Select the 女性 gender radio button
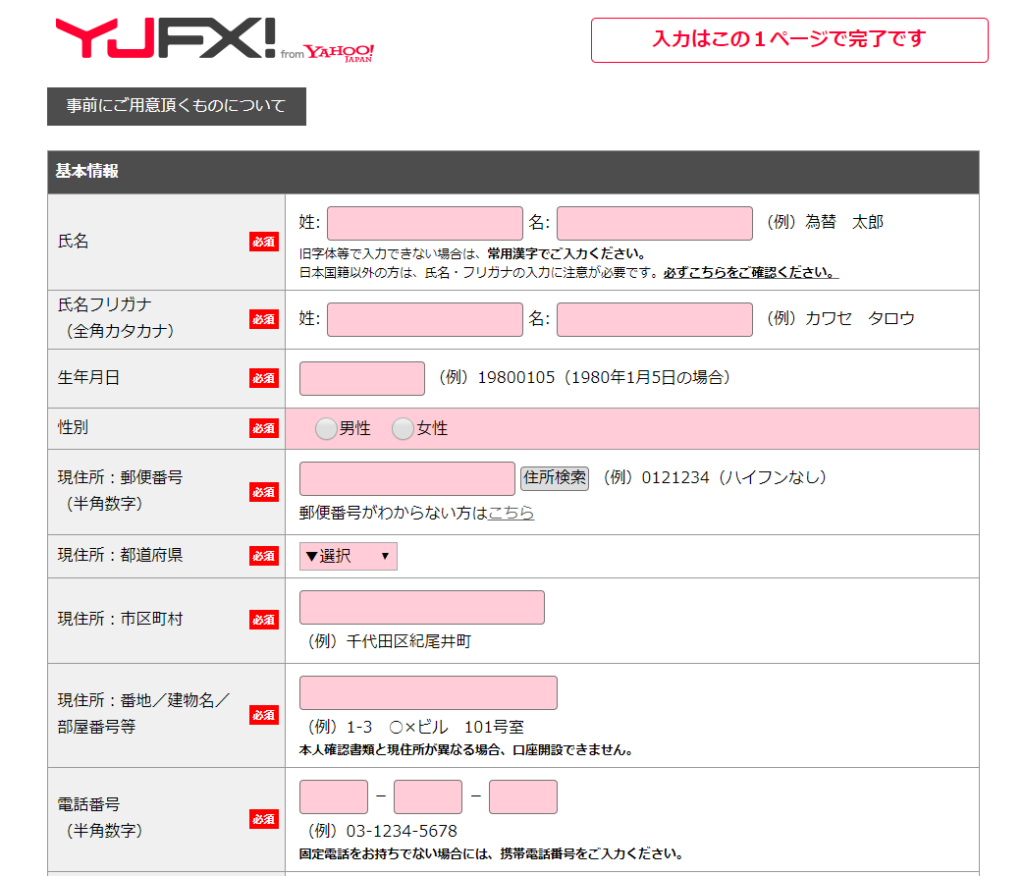Screen dimensions: 1024x876 click(x=403, y=428)
